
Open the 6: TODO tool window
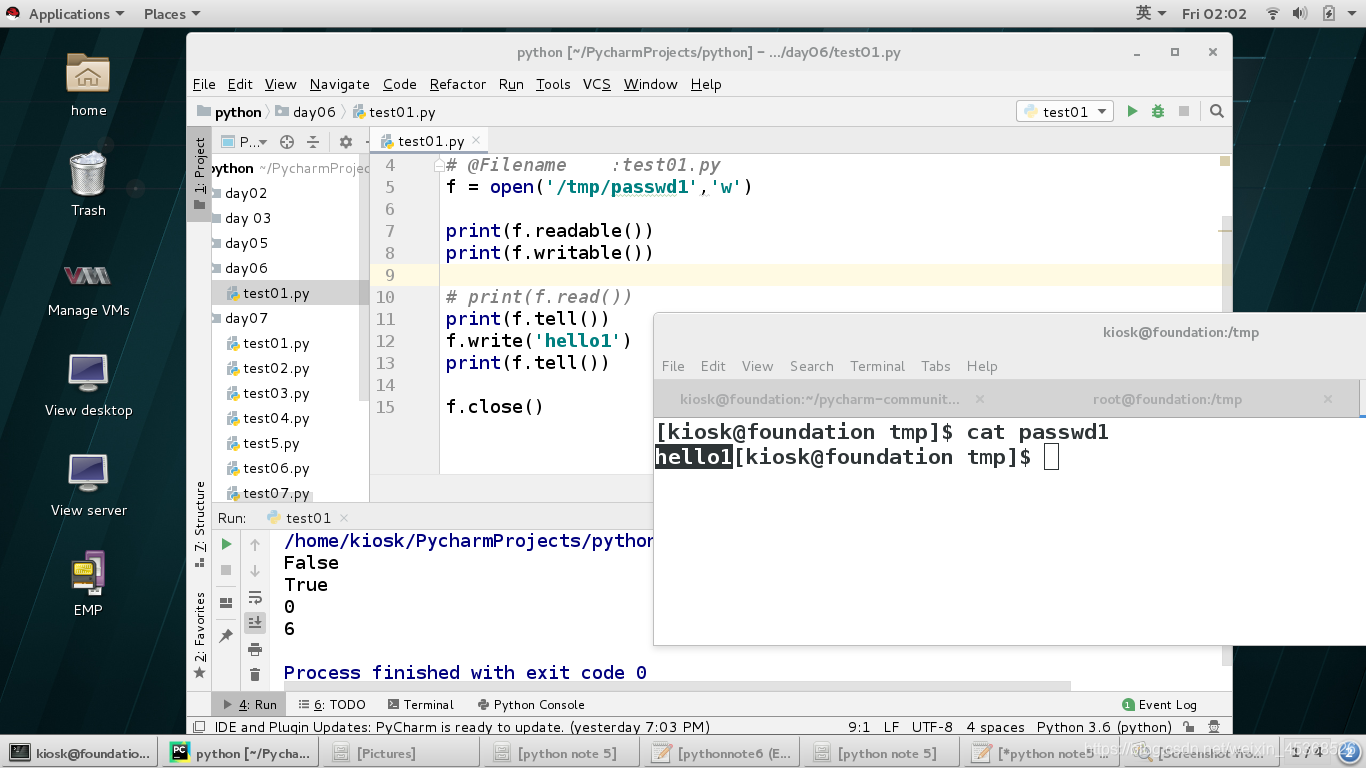point(332,705)
